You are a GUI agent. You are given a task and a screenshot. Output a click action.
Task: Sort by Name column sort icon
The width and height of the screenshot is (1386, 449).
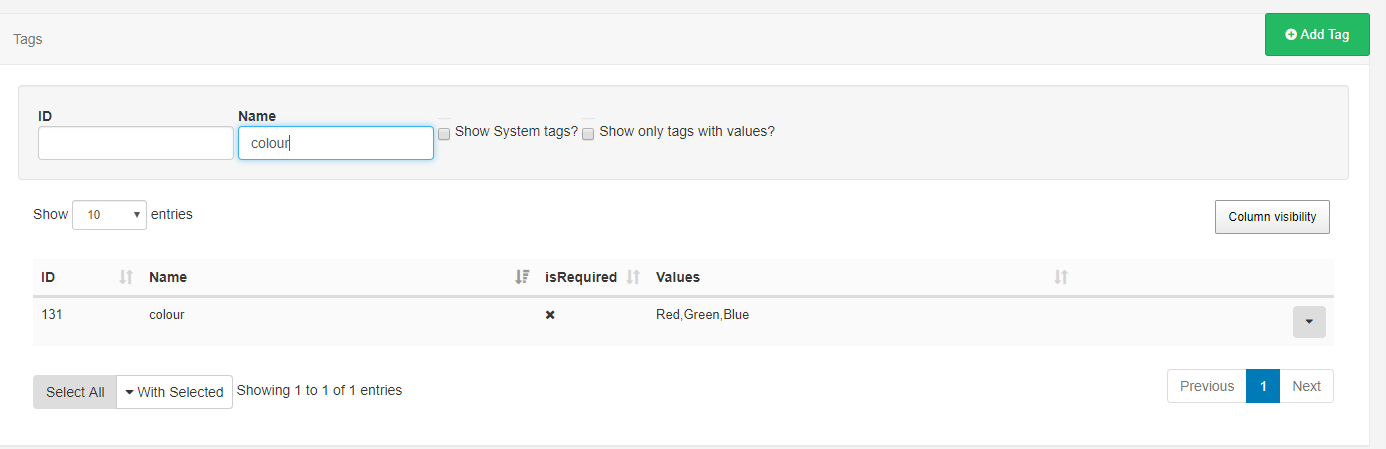tap(522, 277)
